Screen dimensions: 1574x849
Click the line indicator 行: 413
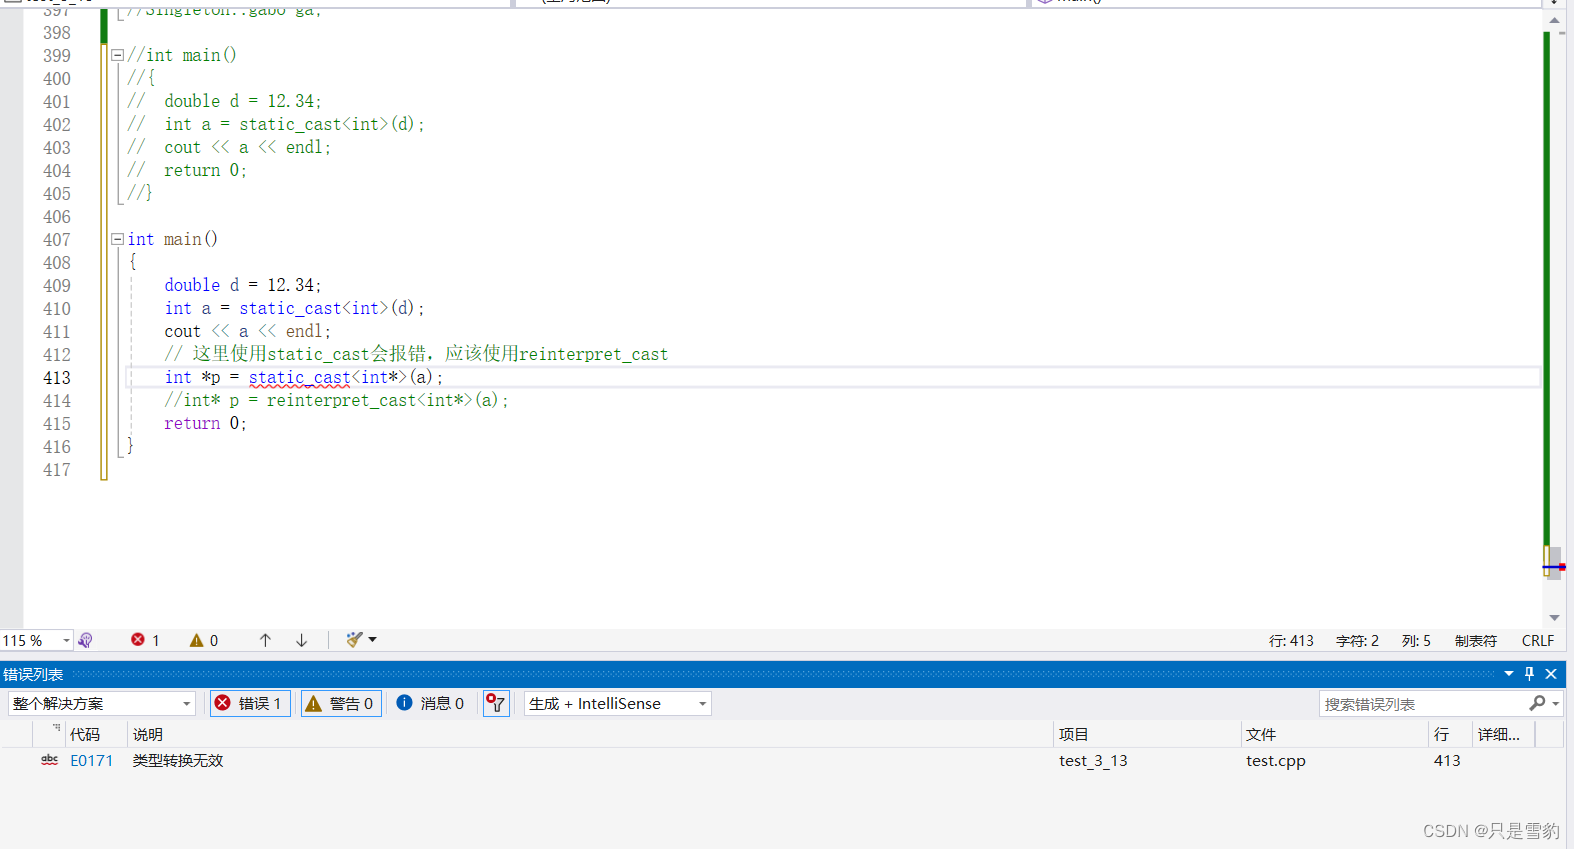pos(1291,641)
